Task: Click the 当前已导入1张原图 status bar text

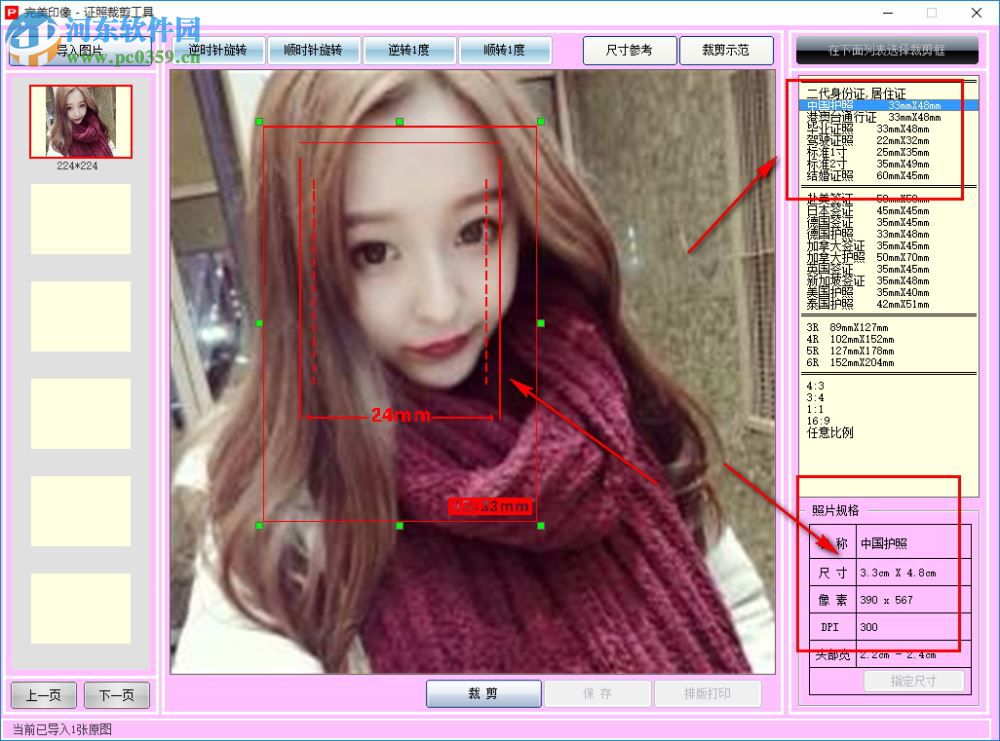Action: (x=62, y=729)
